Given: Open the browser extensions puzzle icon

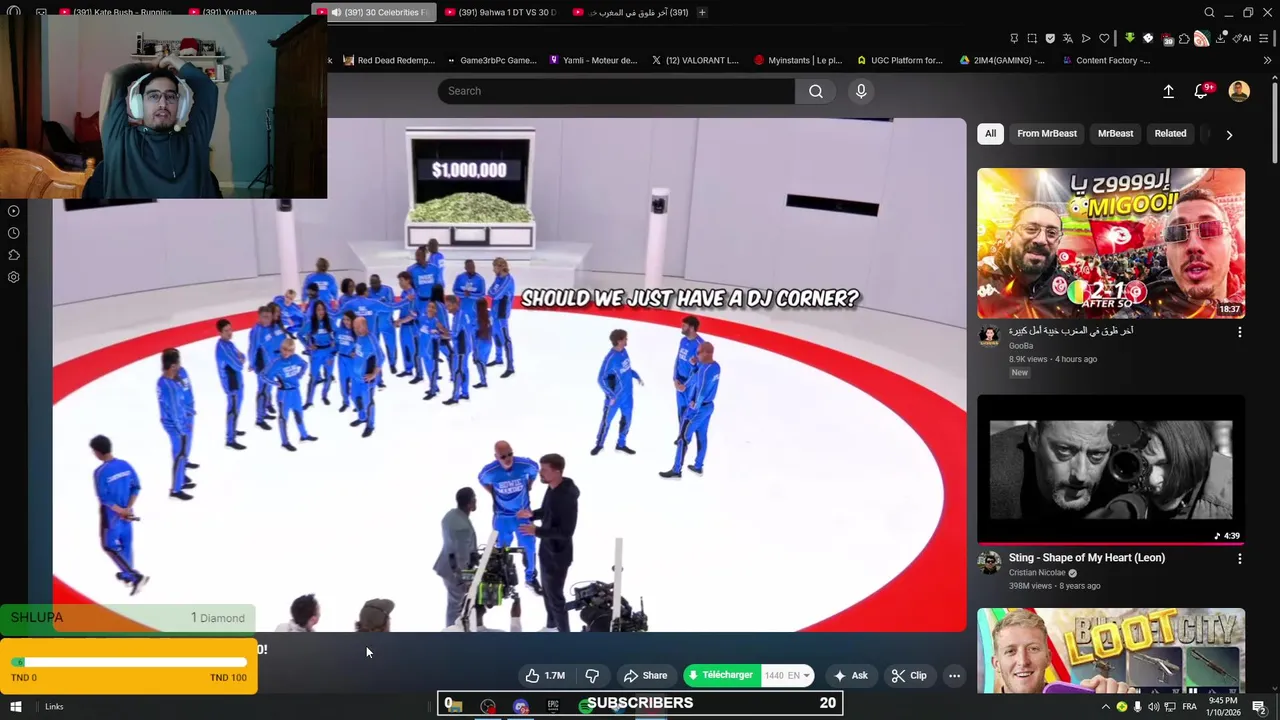Looking at the screenshot, I should pyautogui.click(x=1184, y=38).
